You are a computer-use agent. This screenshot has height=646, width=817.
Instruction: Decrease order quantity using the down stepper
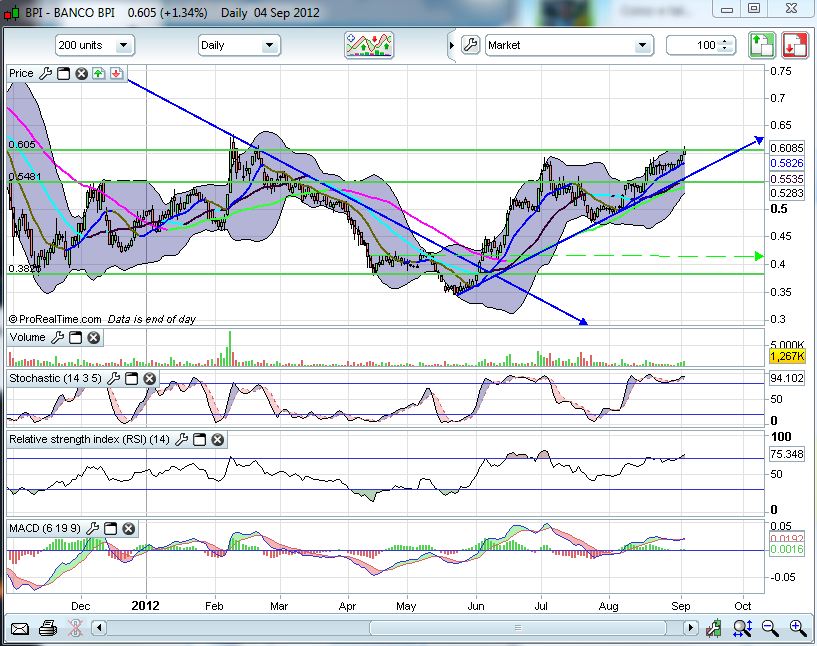coord(725,49)
